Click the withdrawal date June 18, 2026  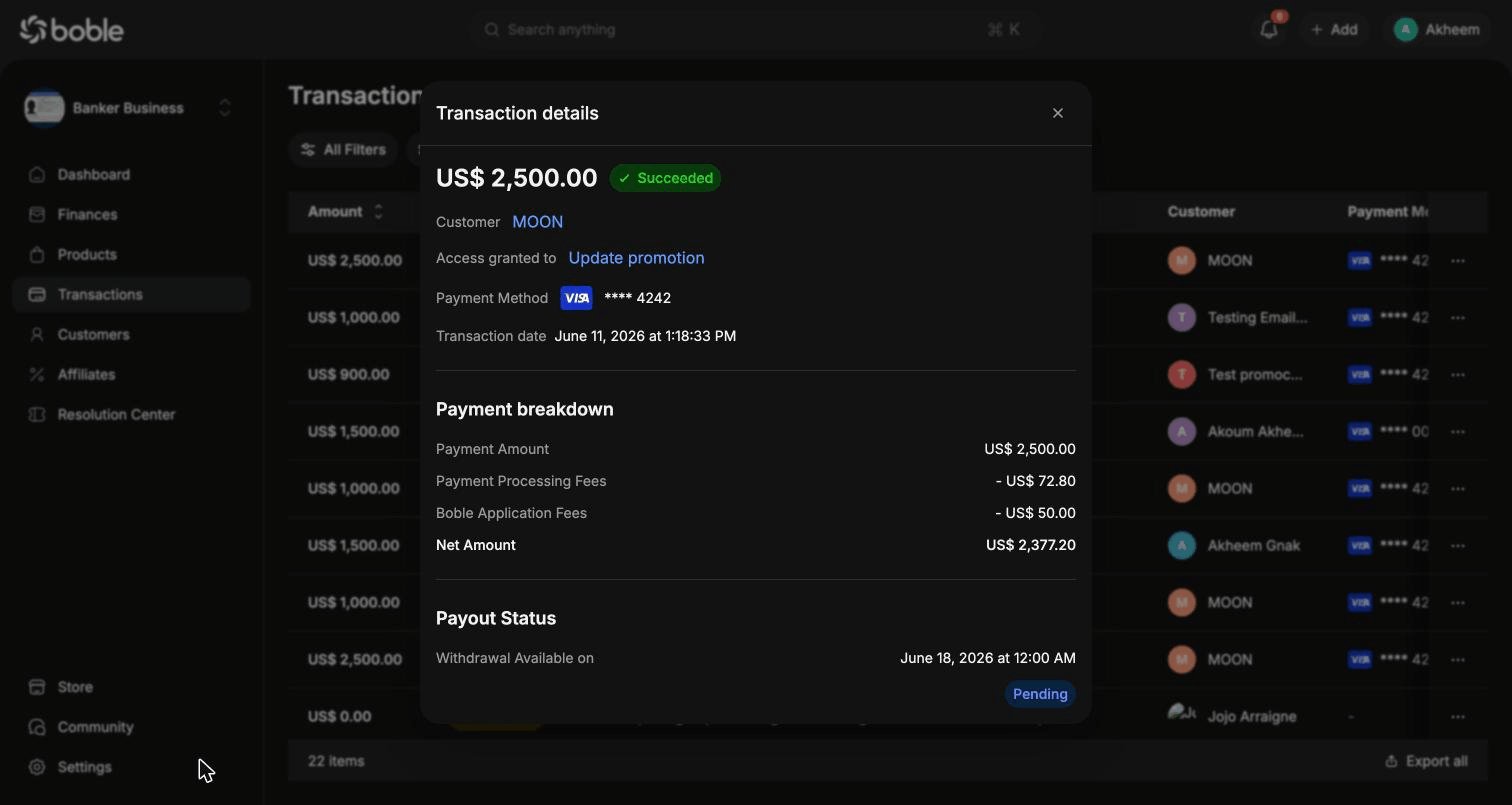click(988, 658)
